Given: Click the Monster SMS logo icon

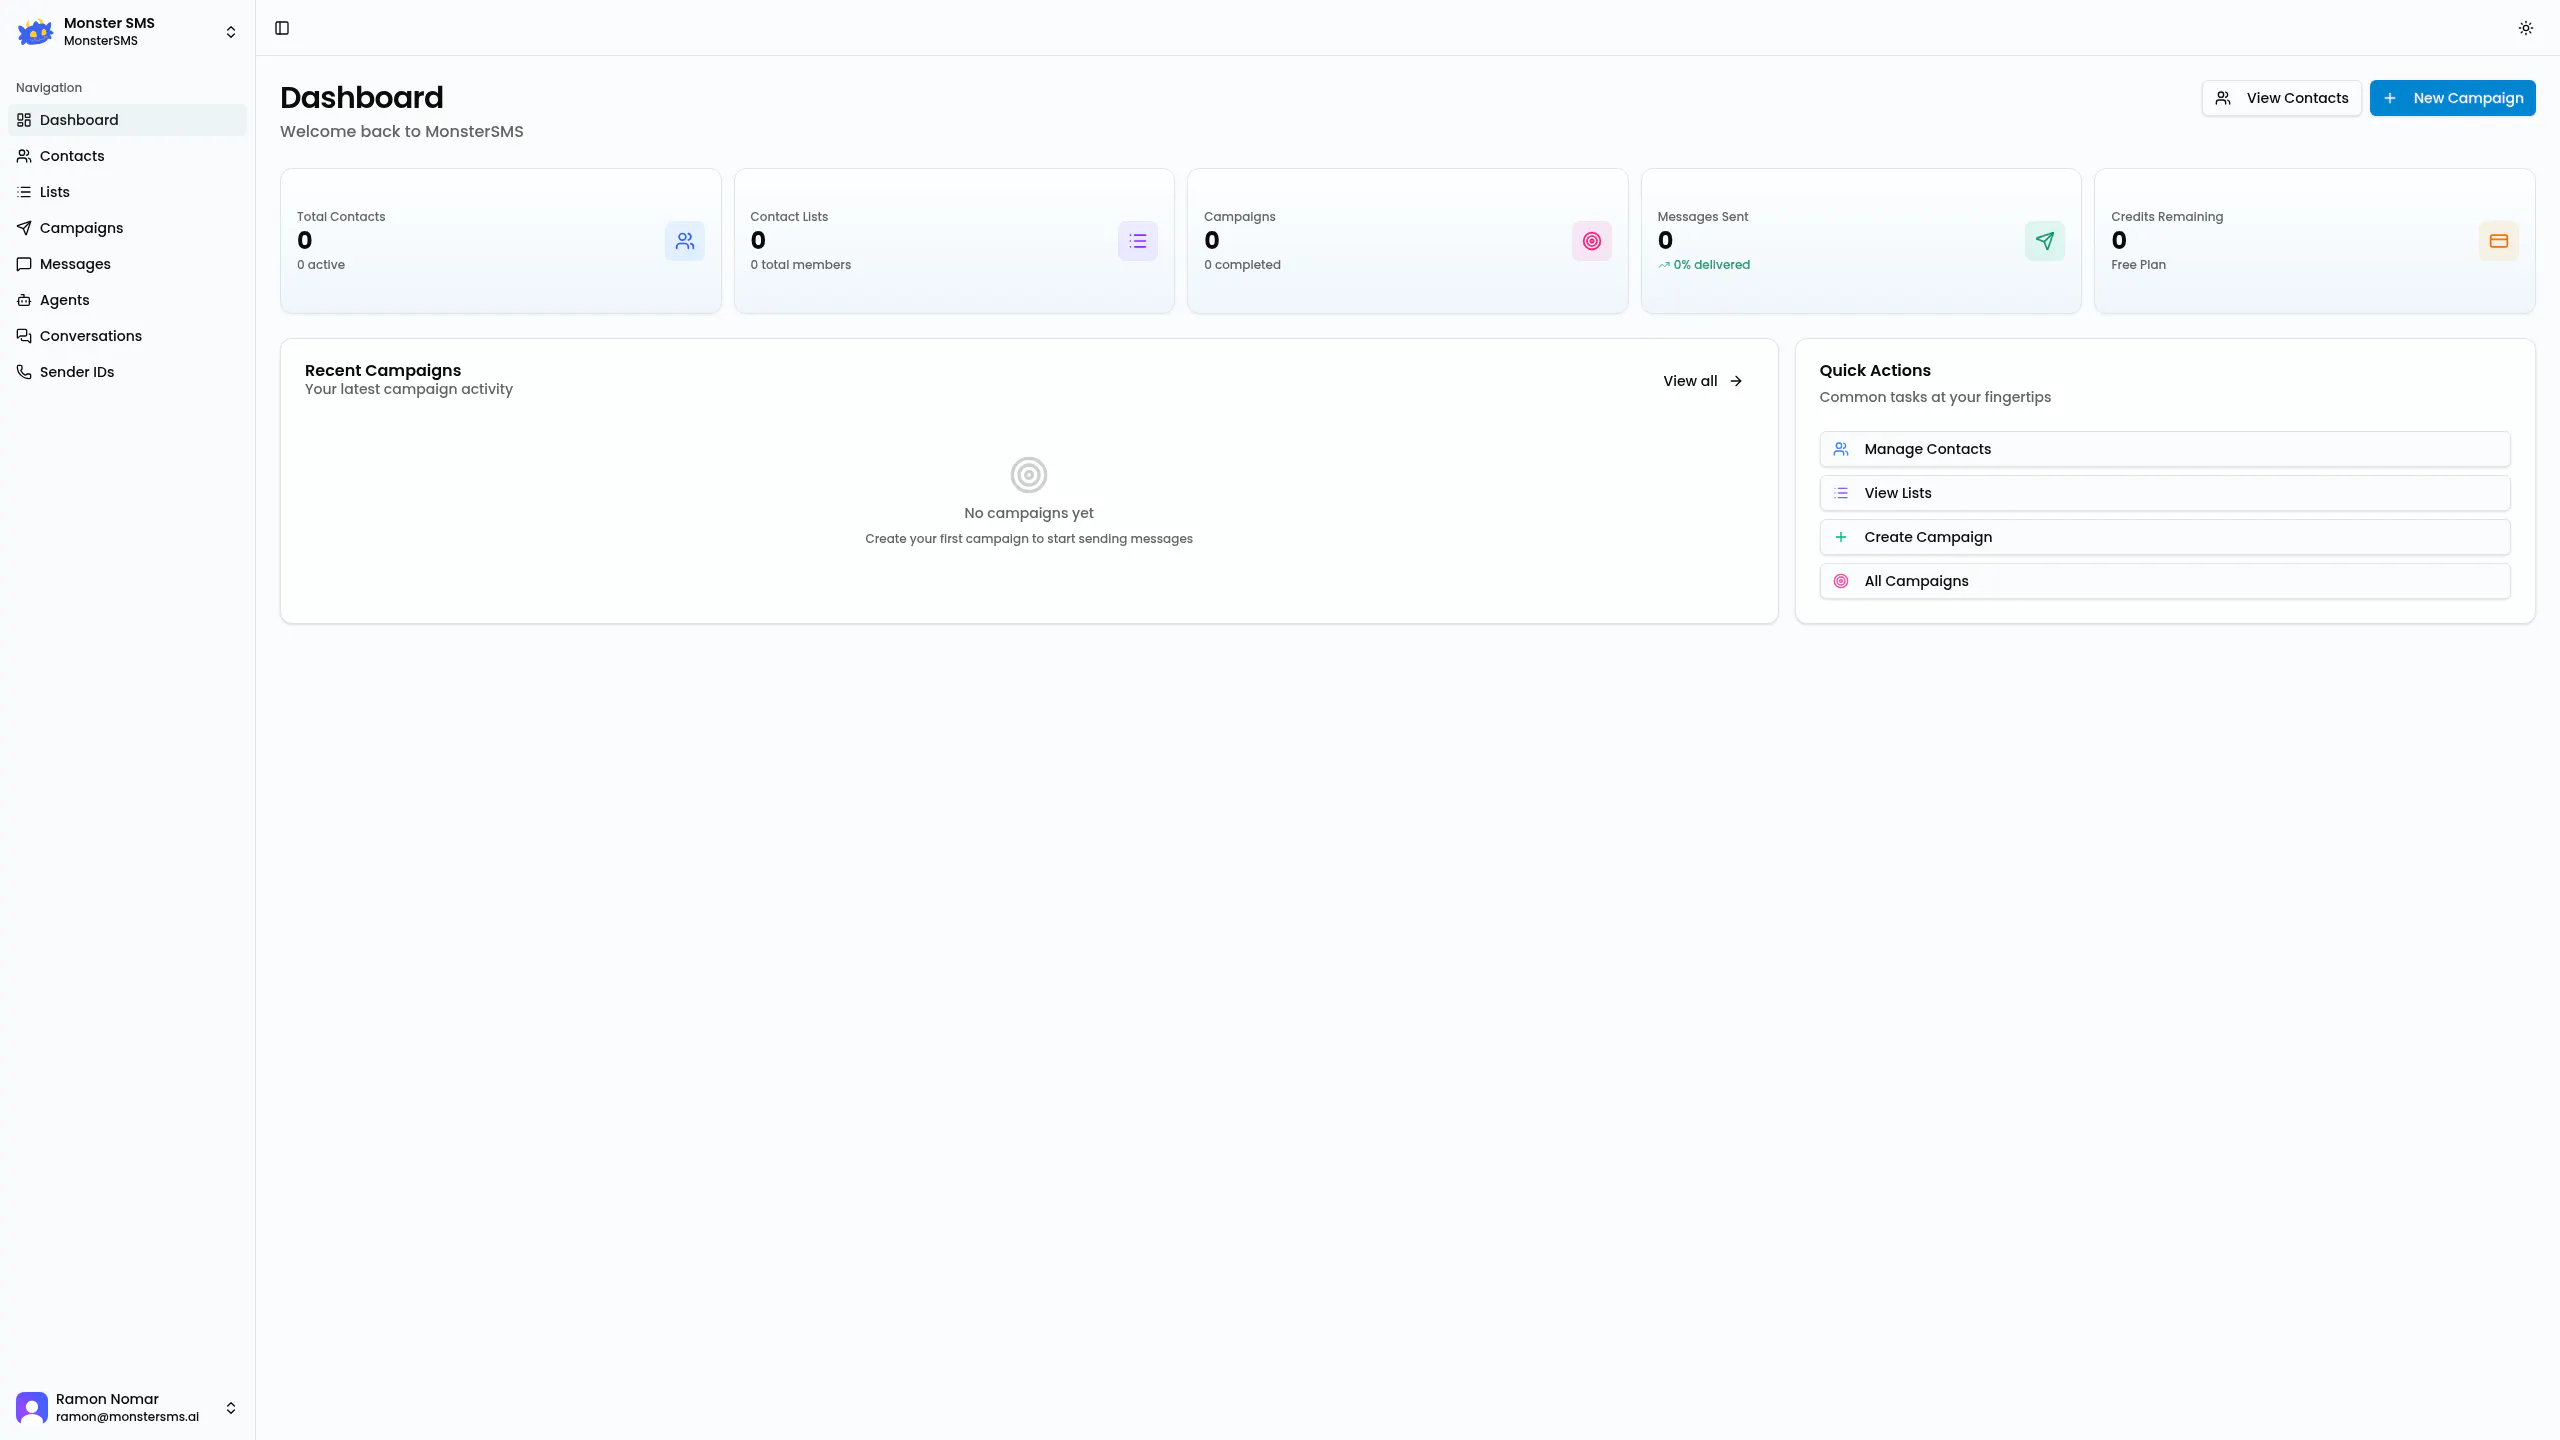Looking at the screenshot, I should coord(35,32).
